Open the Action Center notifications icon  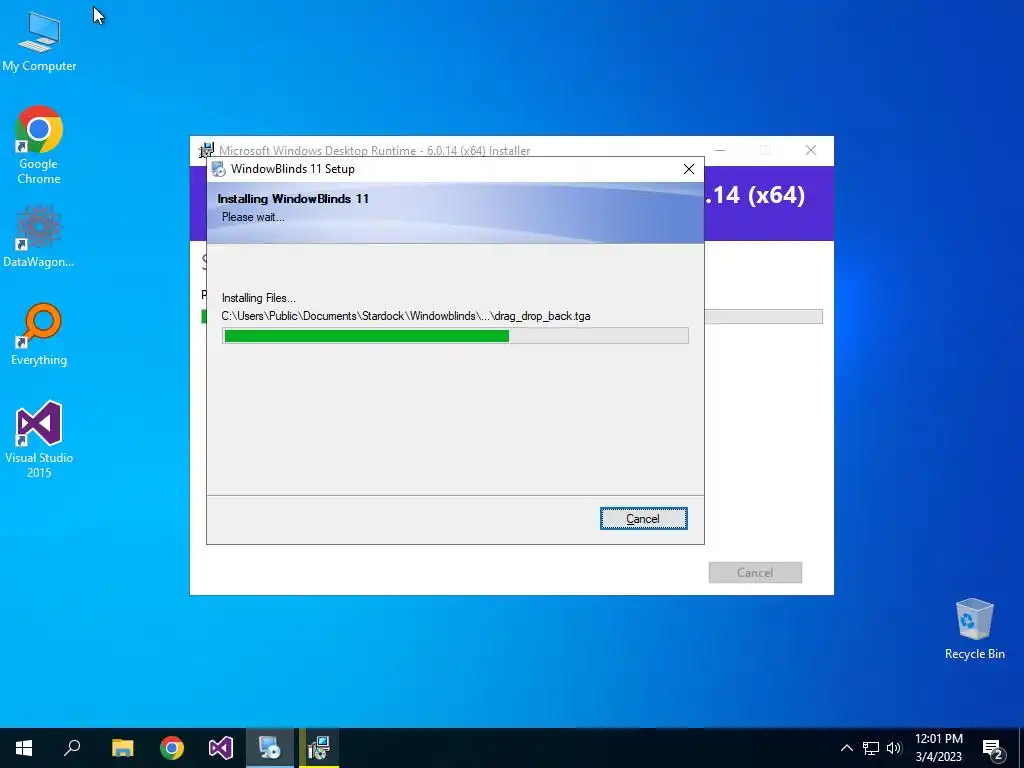coord(993,749)
